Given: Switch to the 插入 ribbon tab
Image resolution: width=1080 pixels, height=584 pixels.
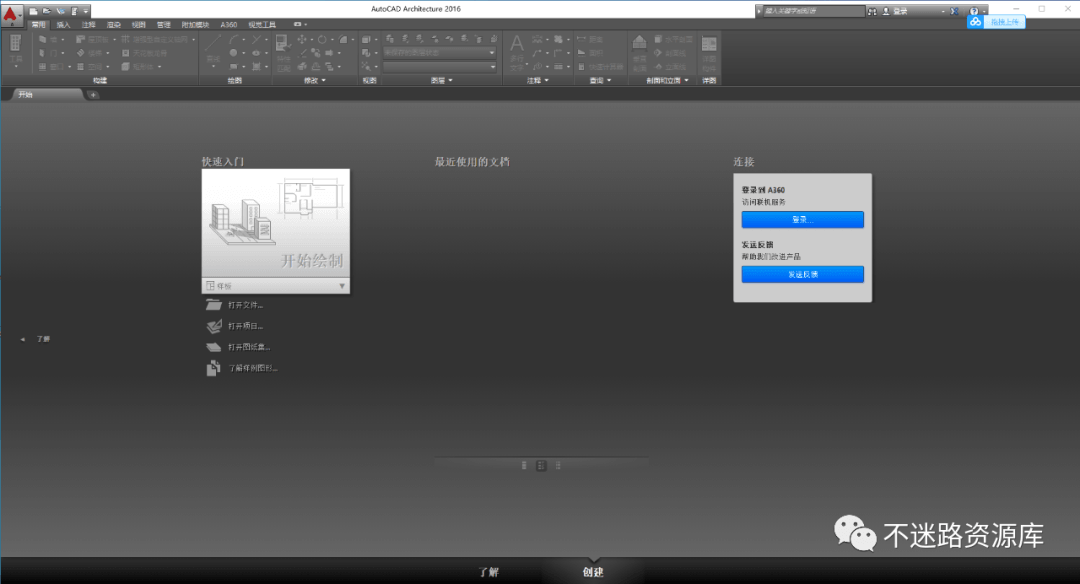Looking at the screenshot, I should tap(63, 25).
